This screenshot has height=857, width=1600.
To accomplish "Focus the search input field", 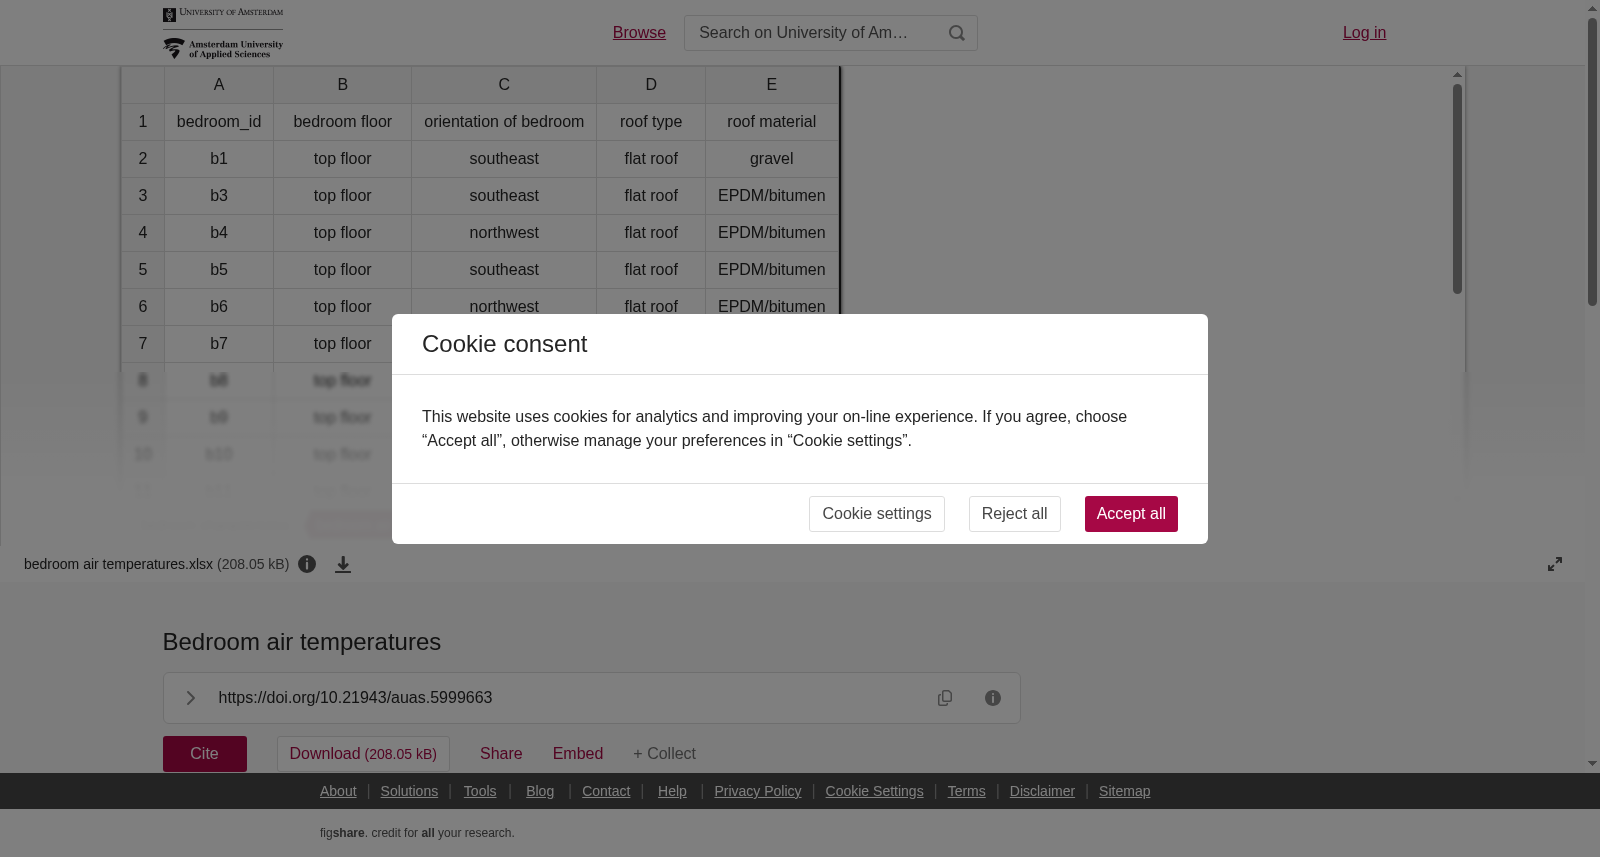I will [x=815, y=33].
